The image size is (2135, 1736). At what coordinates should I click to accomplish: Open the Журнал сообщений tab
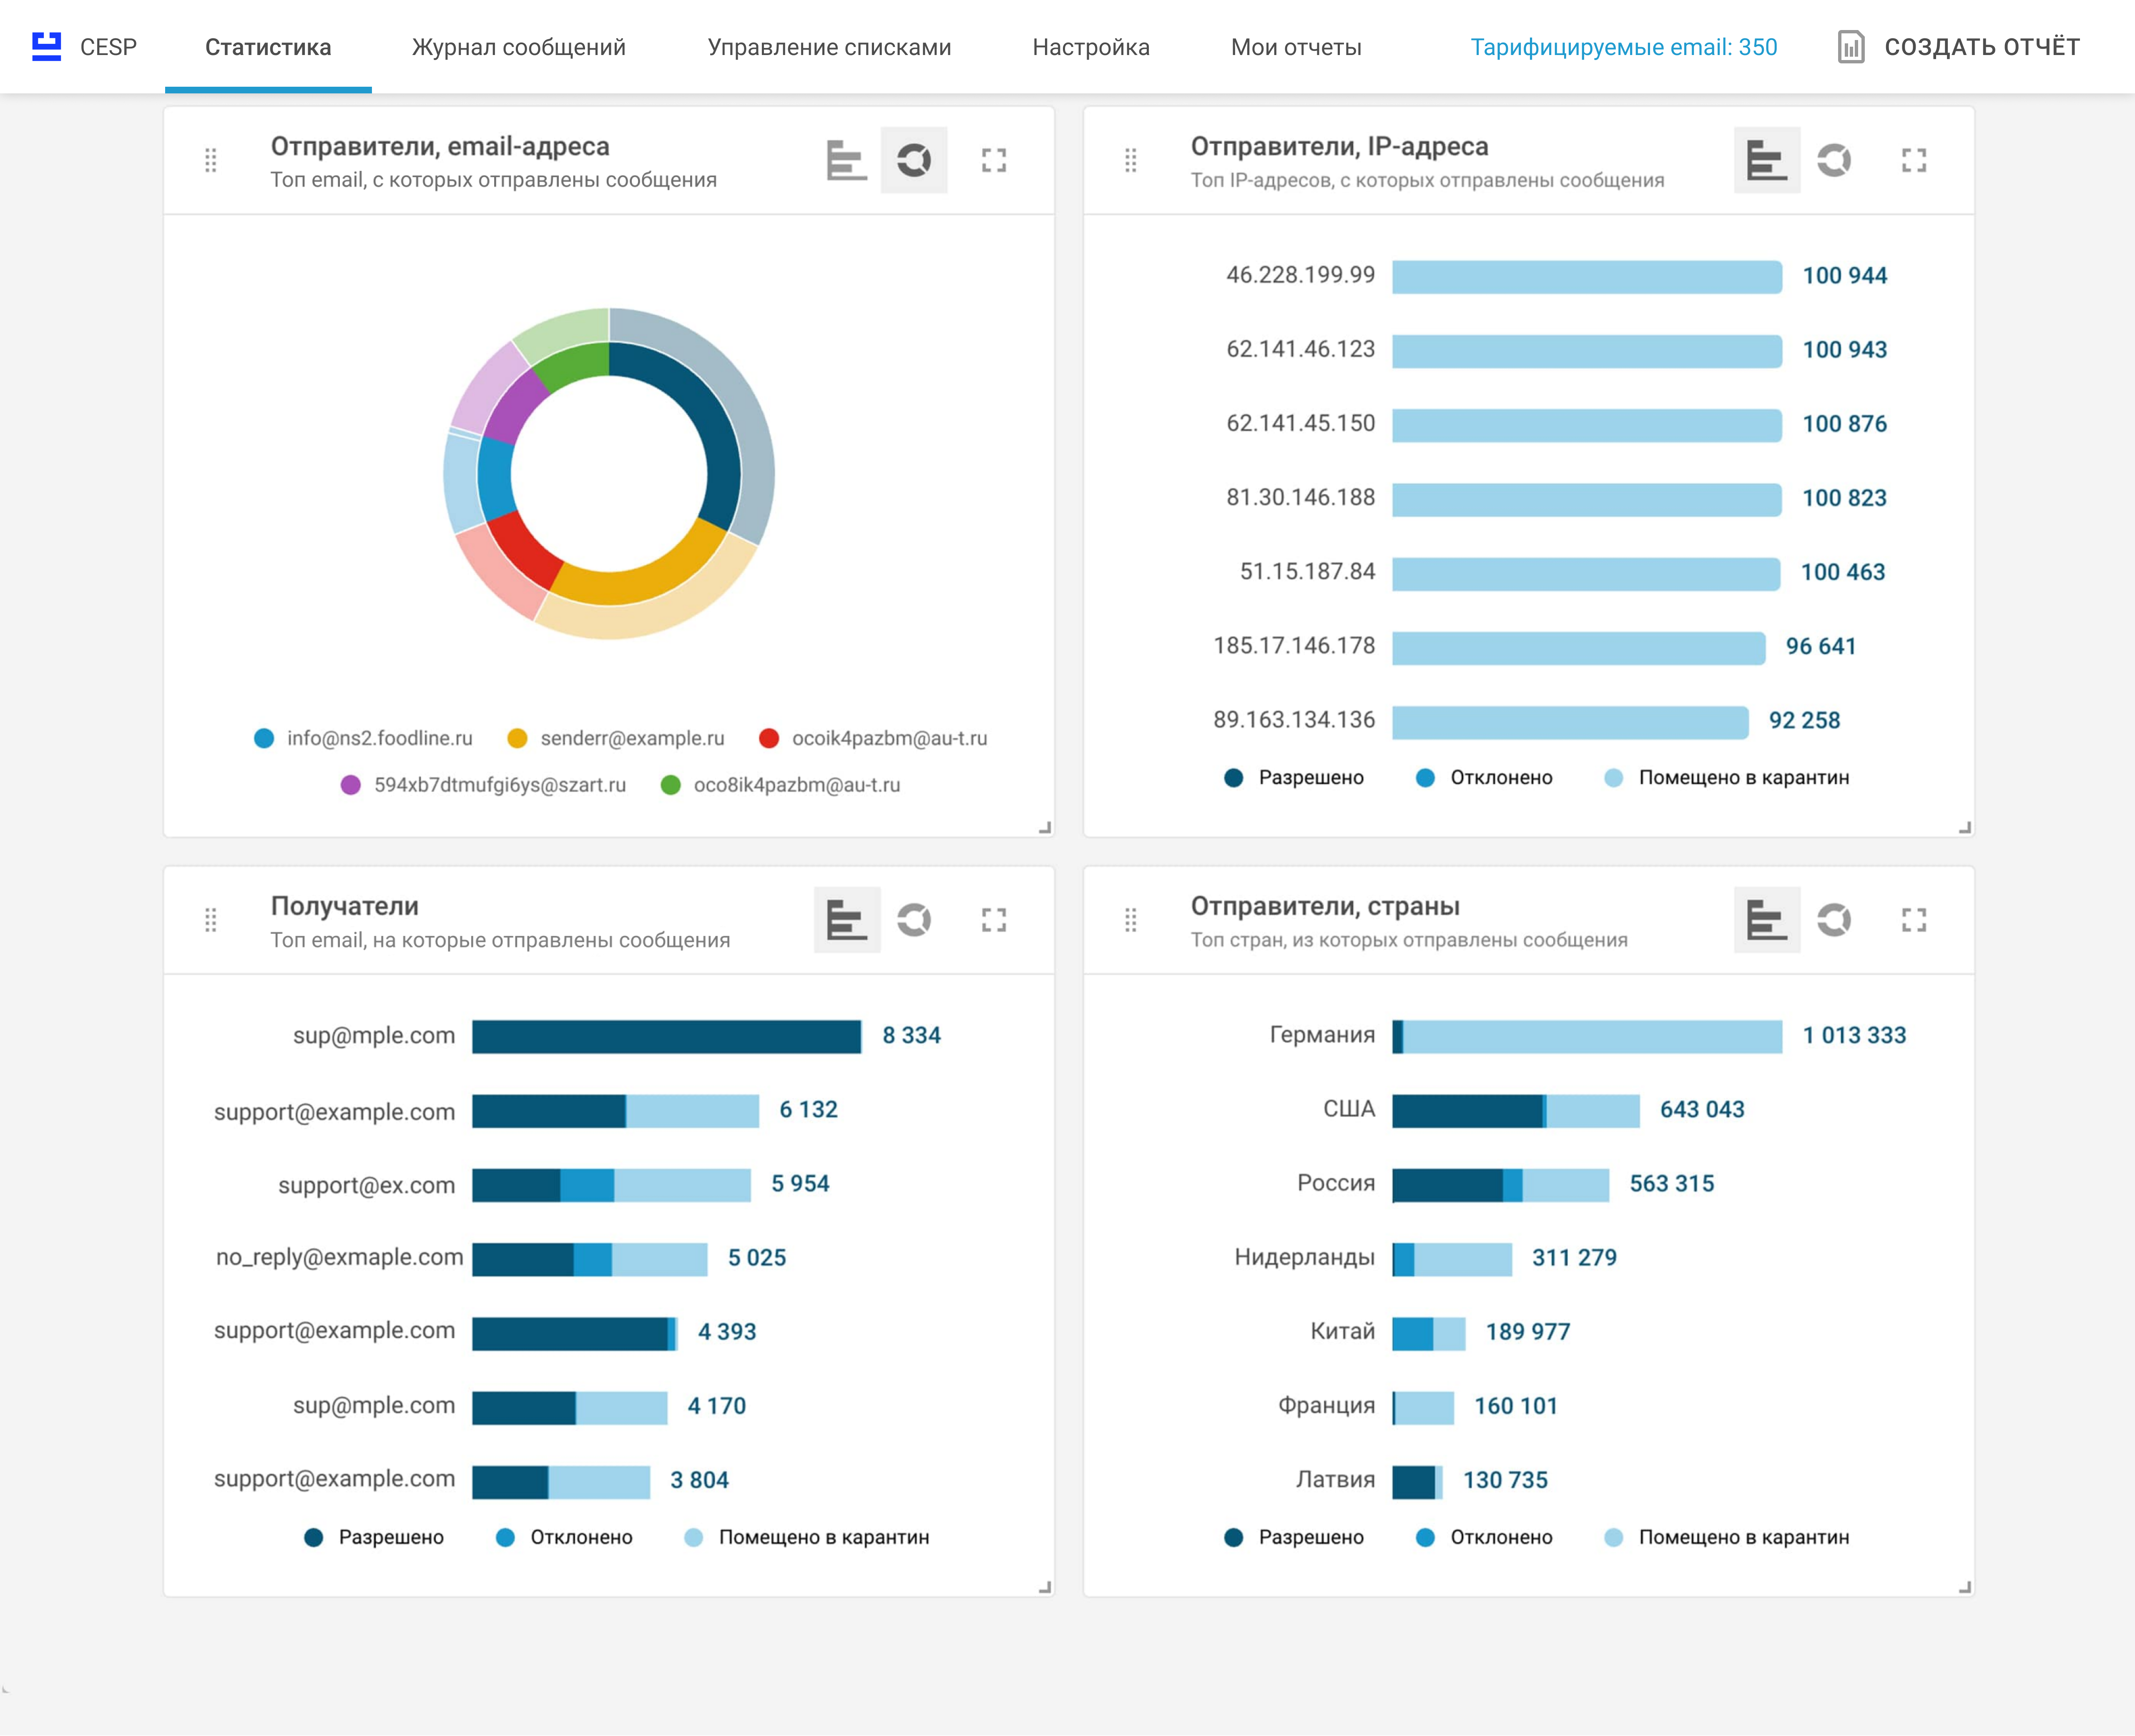click(x=518, y=47)
